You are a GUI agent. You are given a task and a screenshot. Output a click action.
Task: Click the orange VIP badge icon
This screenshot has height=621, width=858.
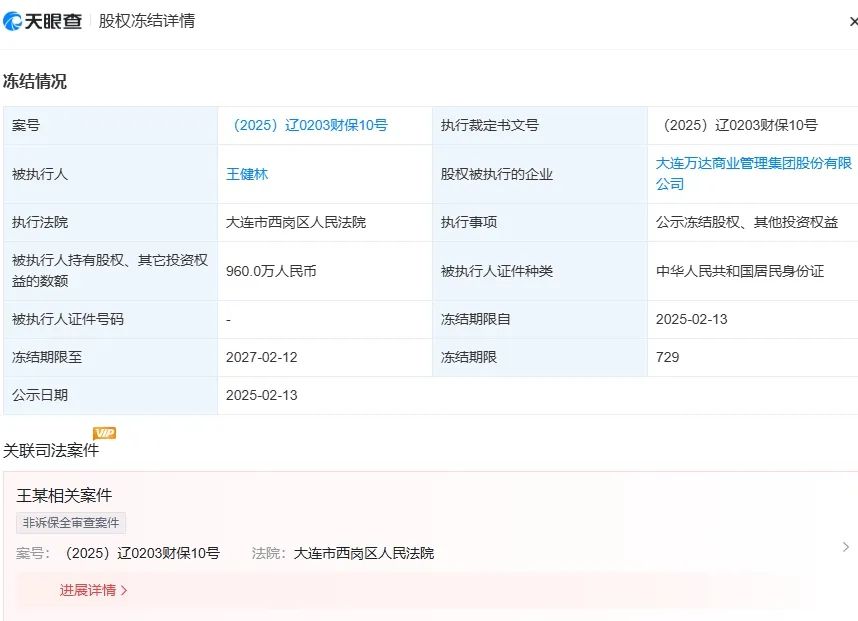coord(104,433)
